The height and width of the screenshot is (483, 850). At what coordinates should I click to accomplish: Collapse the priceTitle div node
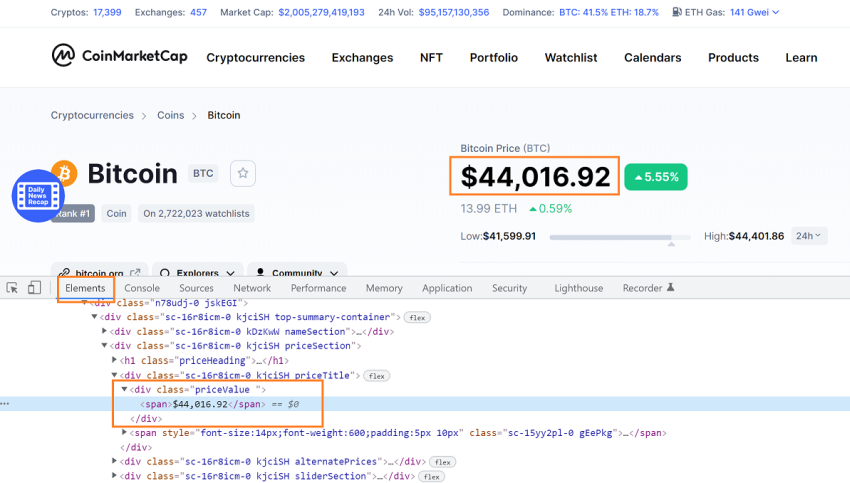click(x=114, y=375)
